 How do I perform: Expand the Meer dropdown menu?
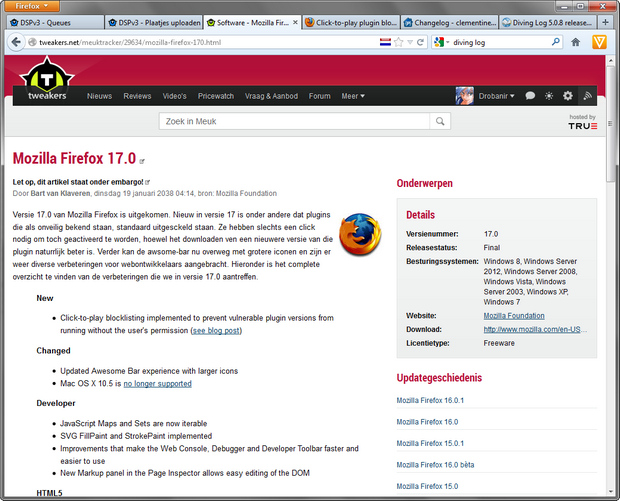[353, 96]
